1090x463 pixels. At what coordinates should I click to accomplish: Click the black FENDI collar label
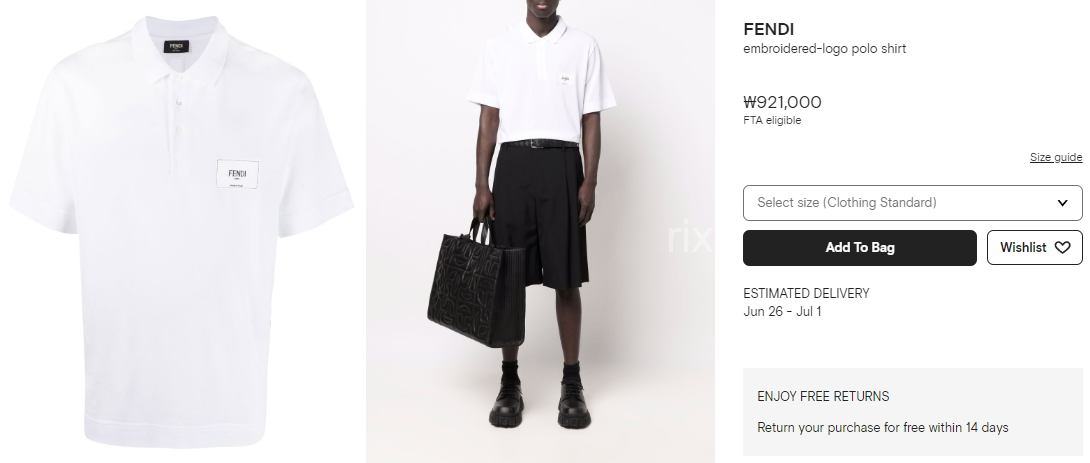click(x=177, y=47)
